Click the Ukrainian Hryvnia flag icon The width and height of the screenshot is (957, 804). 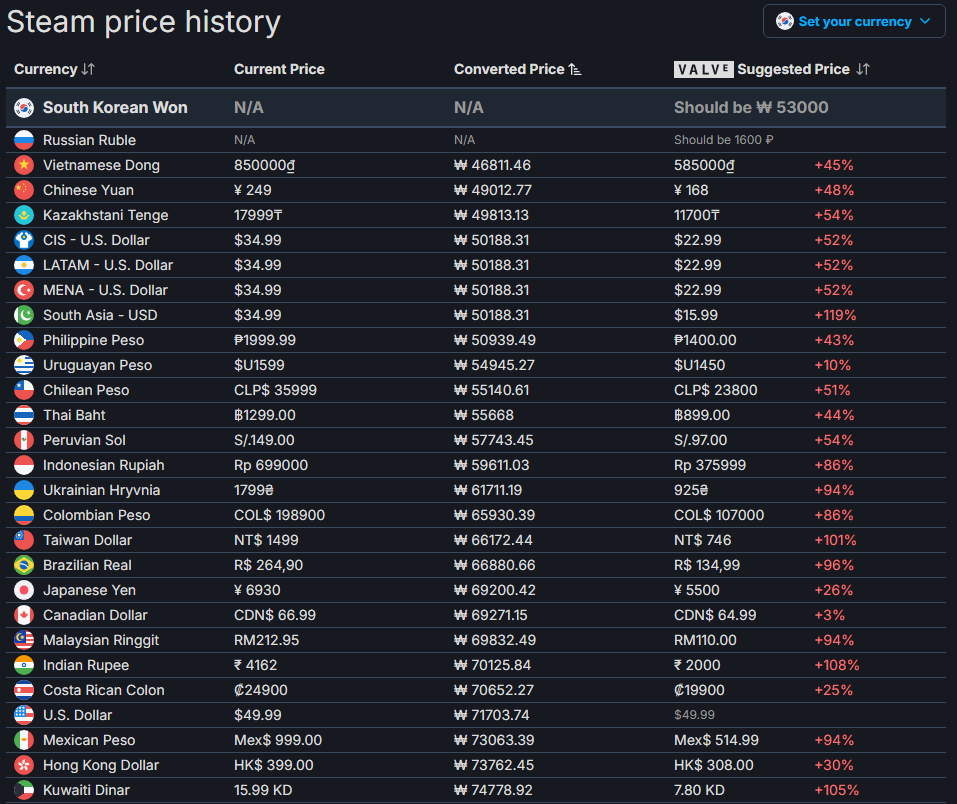pyautogui.click(x=24, y=490)
